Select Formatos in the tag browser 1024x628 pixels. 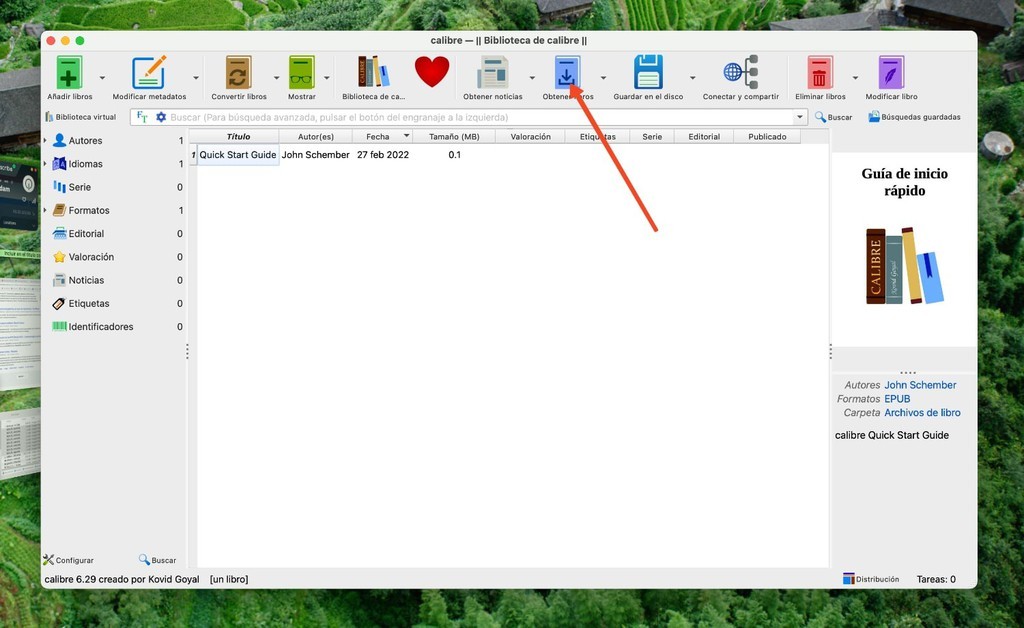pos(89,210)
